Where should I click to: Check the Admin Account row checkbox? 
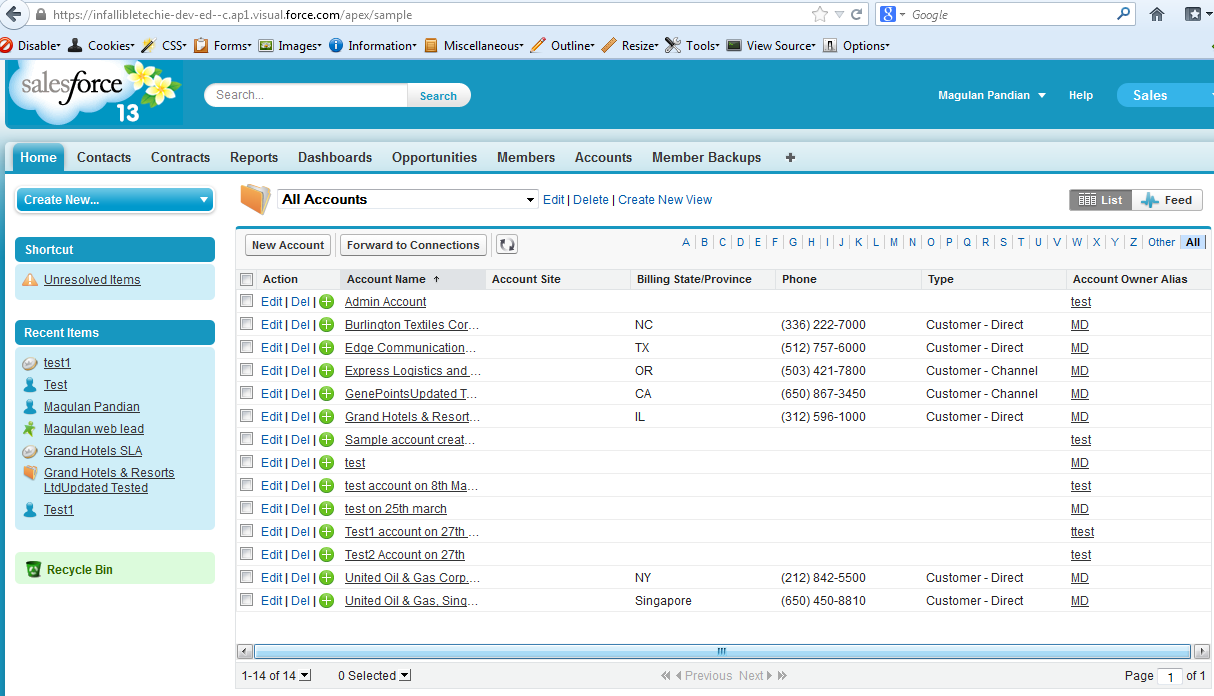coord(247,301)
